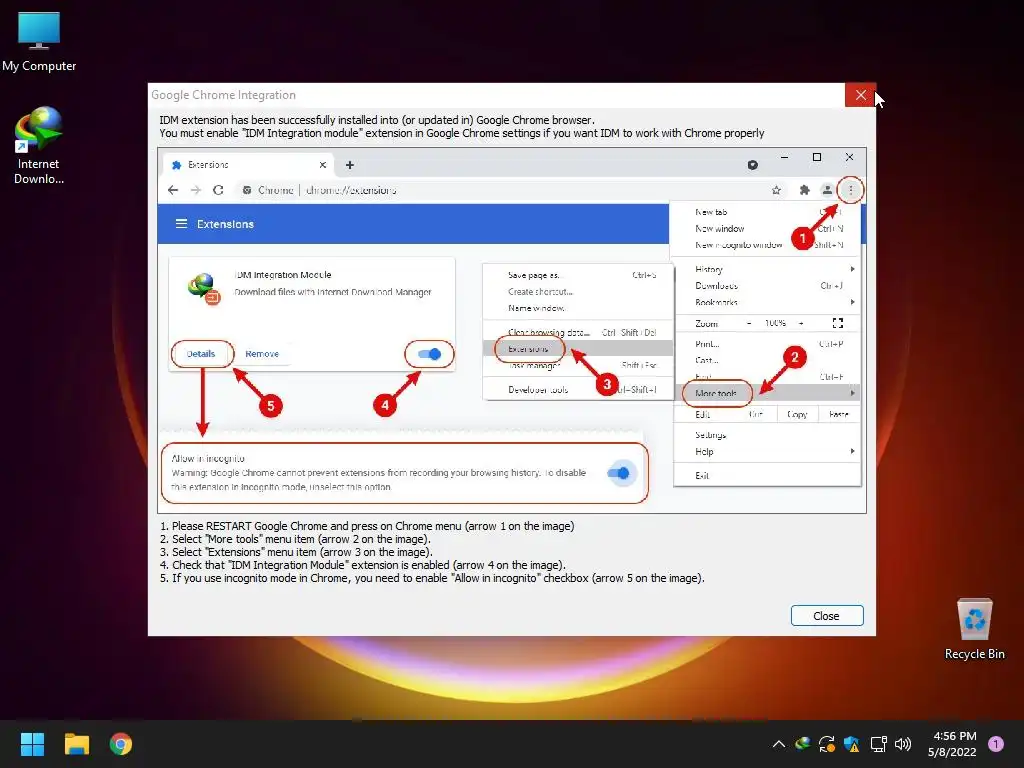Open the Windows Start menu
Viewport: 1024px width, 768px height.
pos(32,744)
